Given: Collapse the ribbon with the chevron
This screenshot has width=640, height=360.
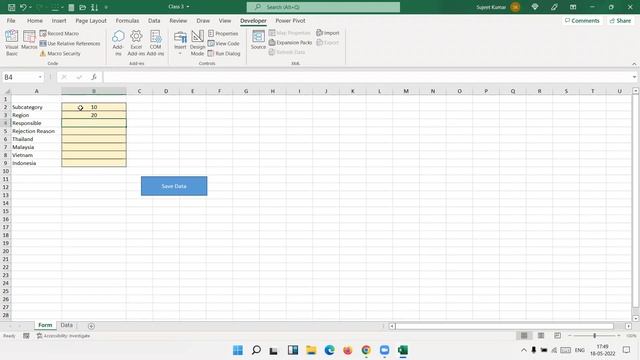Looking at the screenshot, I should 634,64.
